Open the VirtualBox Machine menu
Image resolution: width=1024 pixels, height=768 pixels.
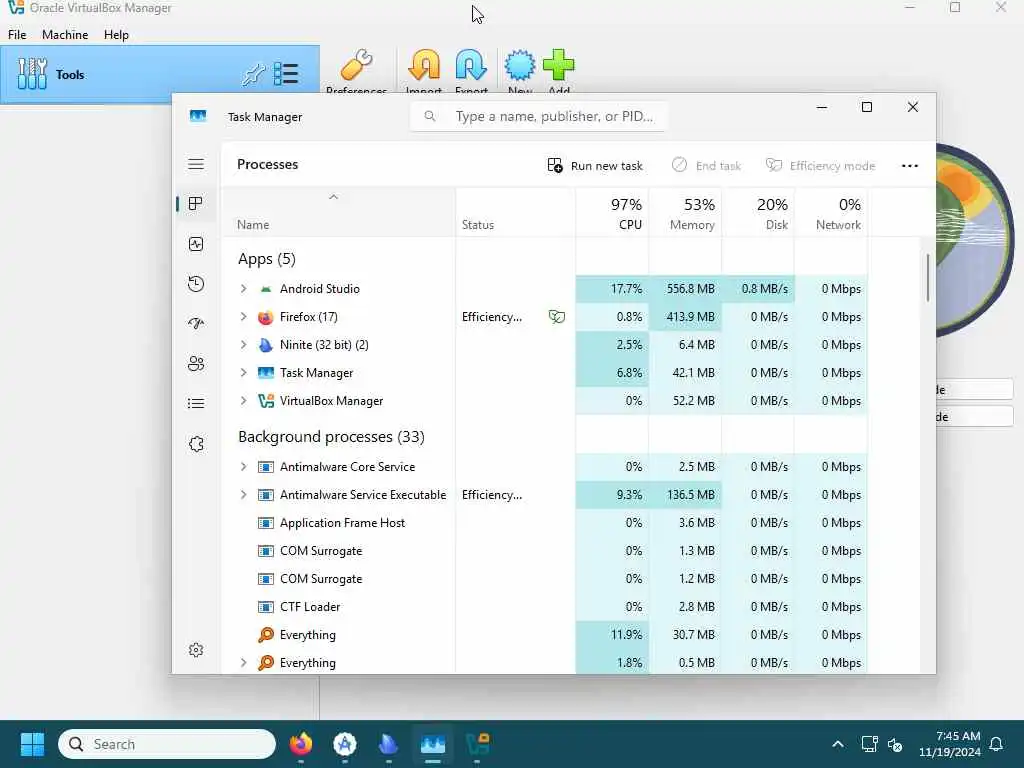[x=65, y=35]
